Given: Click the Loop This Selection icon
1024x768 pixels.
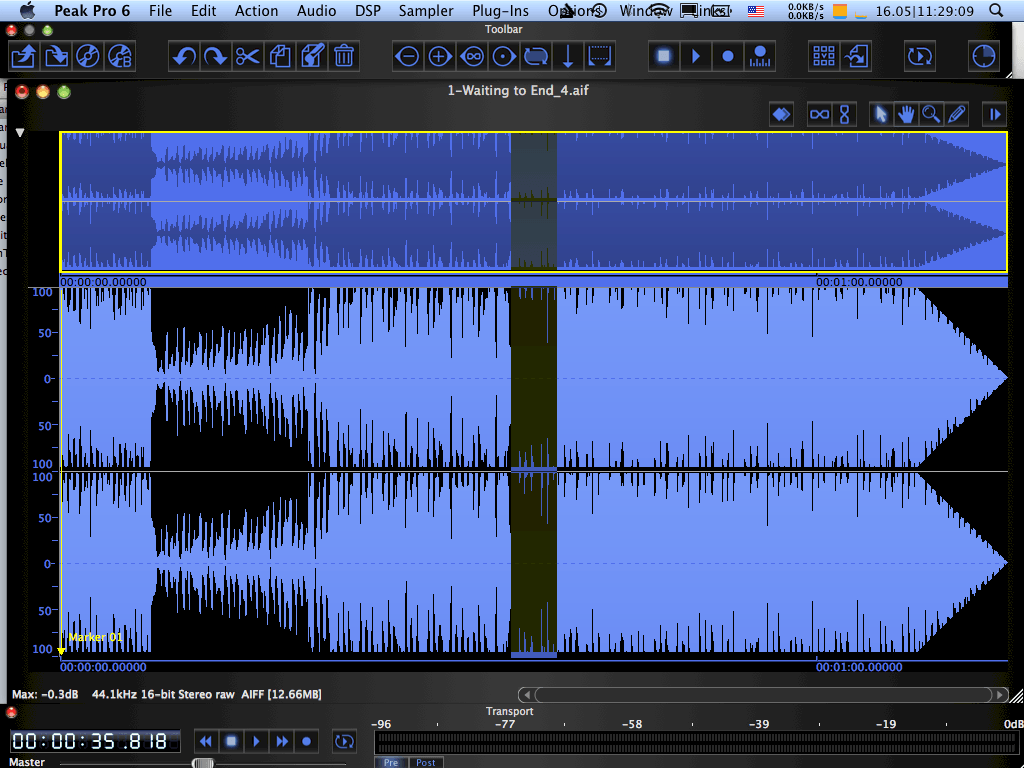Looking at the screenshot, I should [x=536, y=57].
